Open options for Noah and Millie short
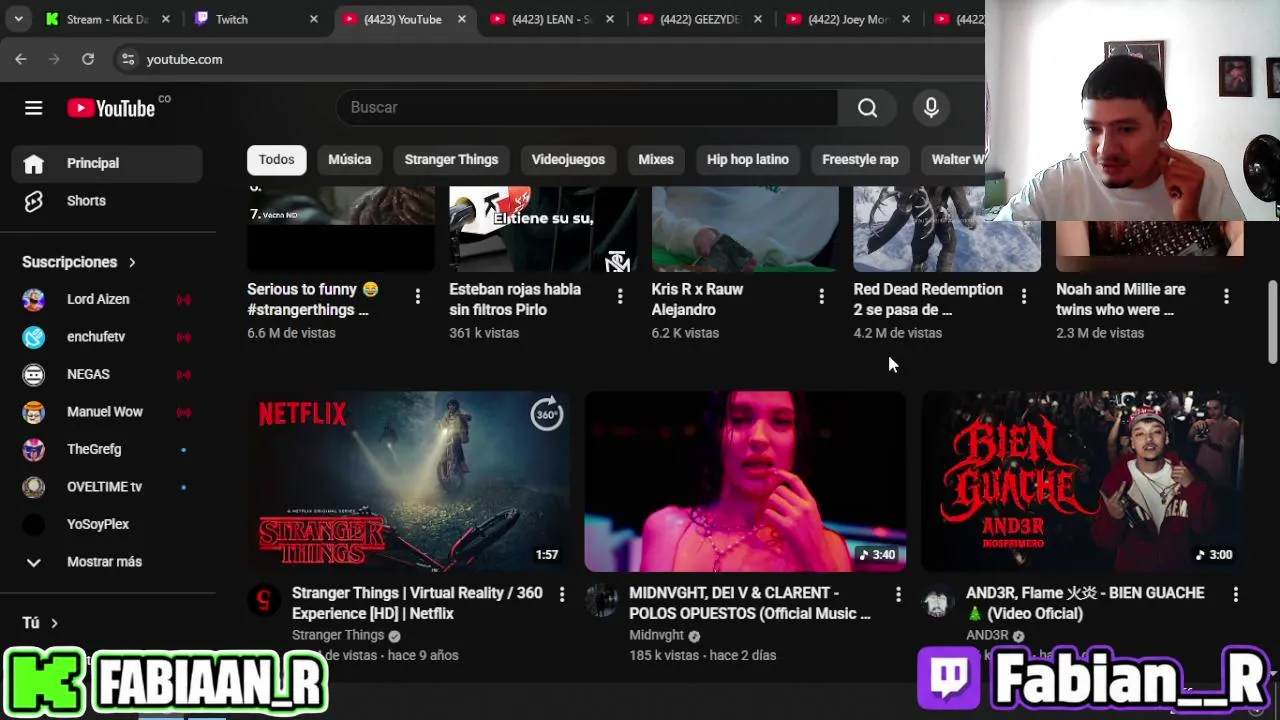The width and height of the screenshot is (1280, 720). coord(1226,296)
